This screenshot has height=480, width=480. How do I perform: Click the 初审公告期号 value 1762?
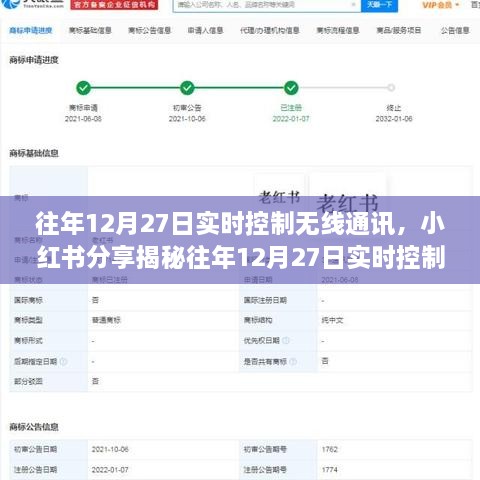(330, 449)
